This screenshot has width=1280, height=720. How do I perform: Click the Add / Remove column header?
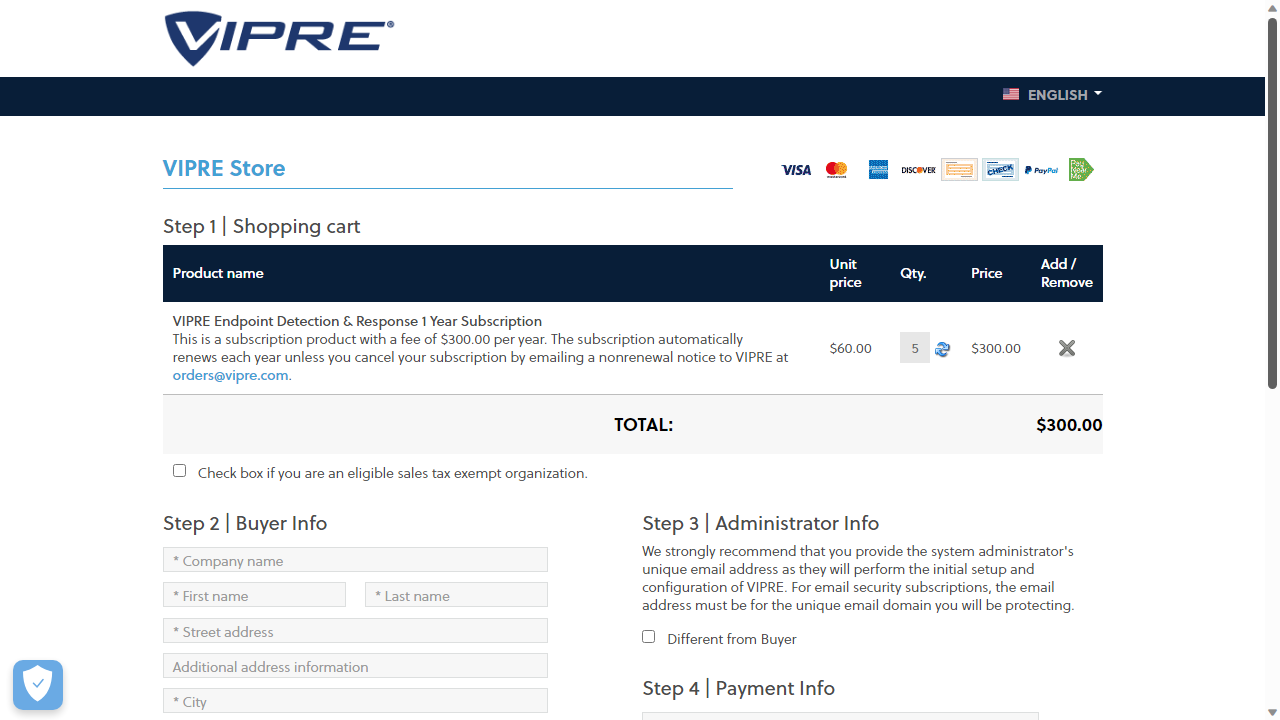pyautogui.click(x=1067, y=273)
